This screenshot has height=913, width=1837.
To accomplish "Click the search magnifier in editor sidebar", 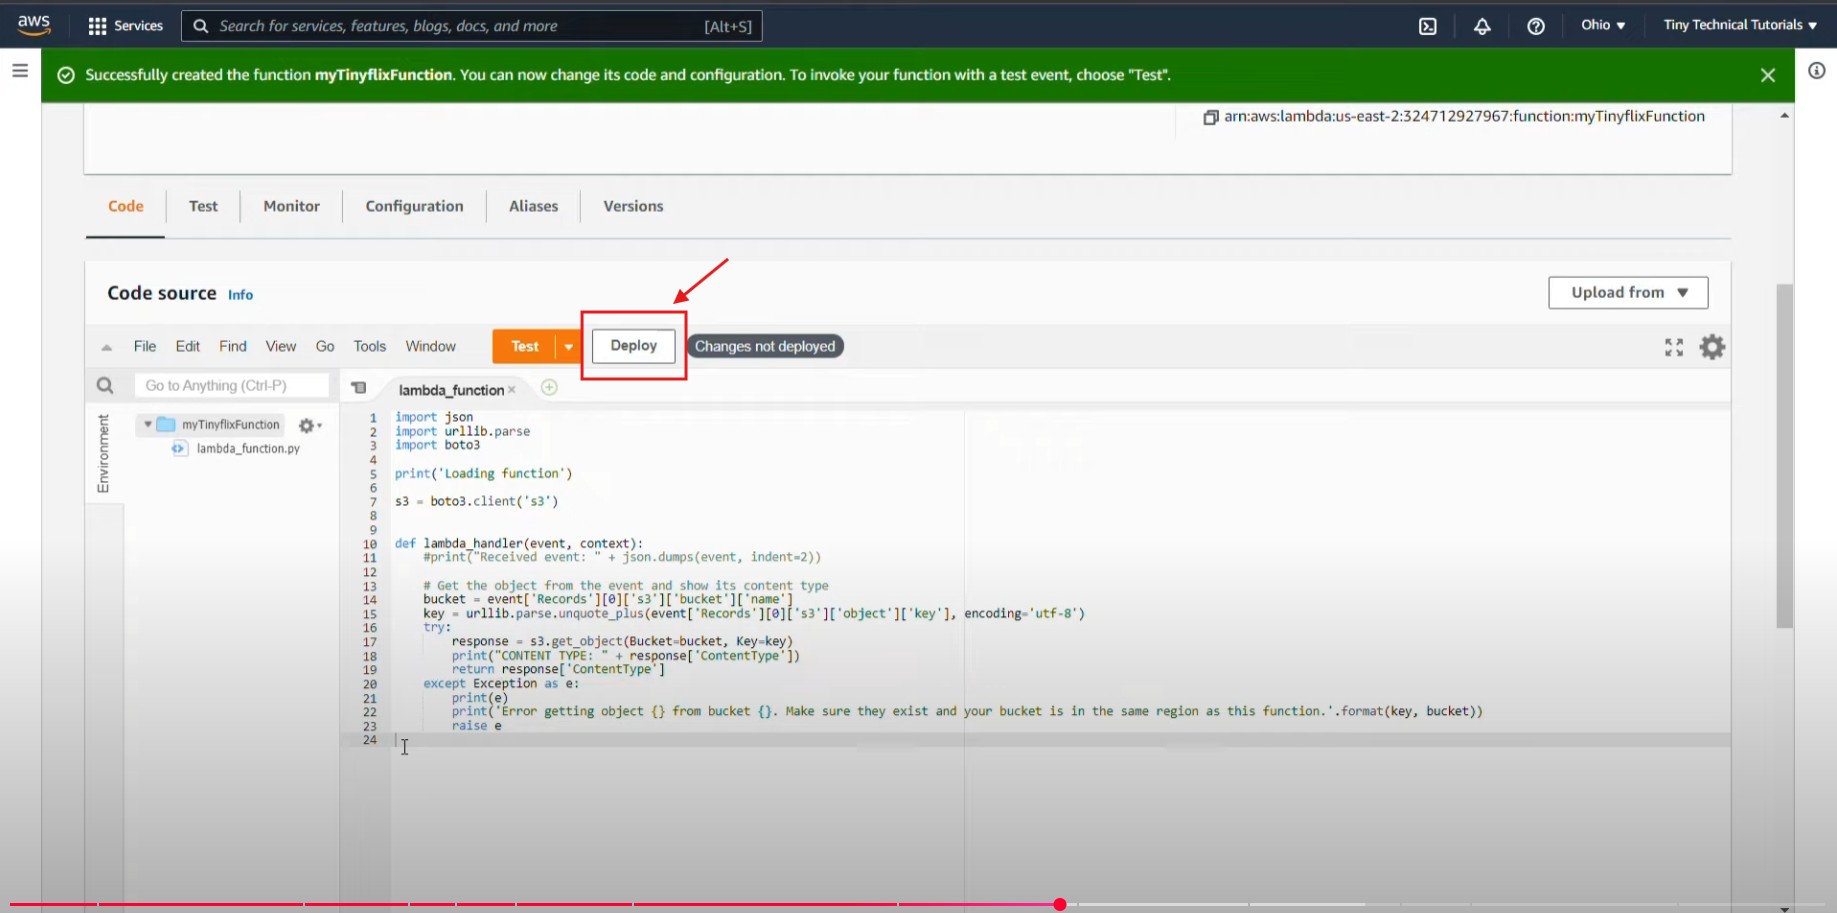I will tap(105, 386).
